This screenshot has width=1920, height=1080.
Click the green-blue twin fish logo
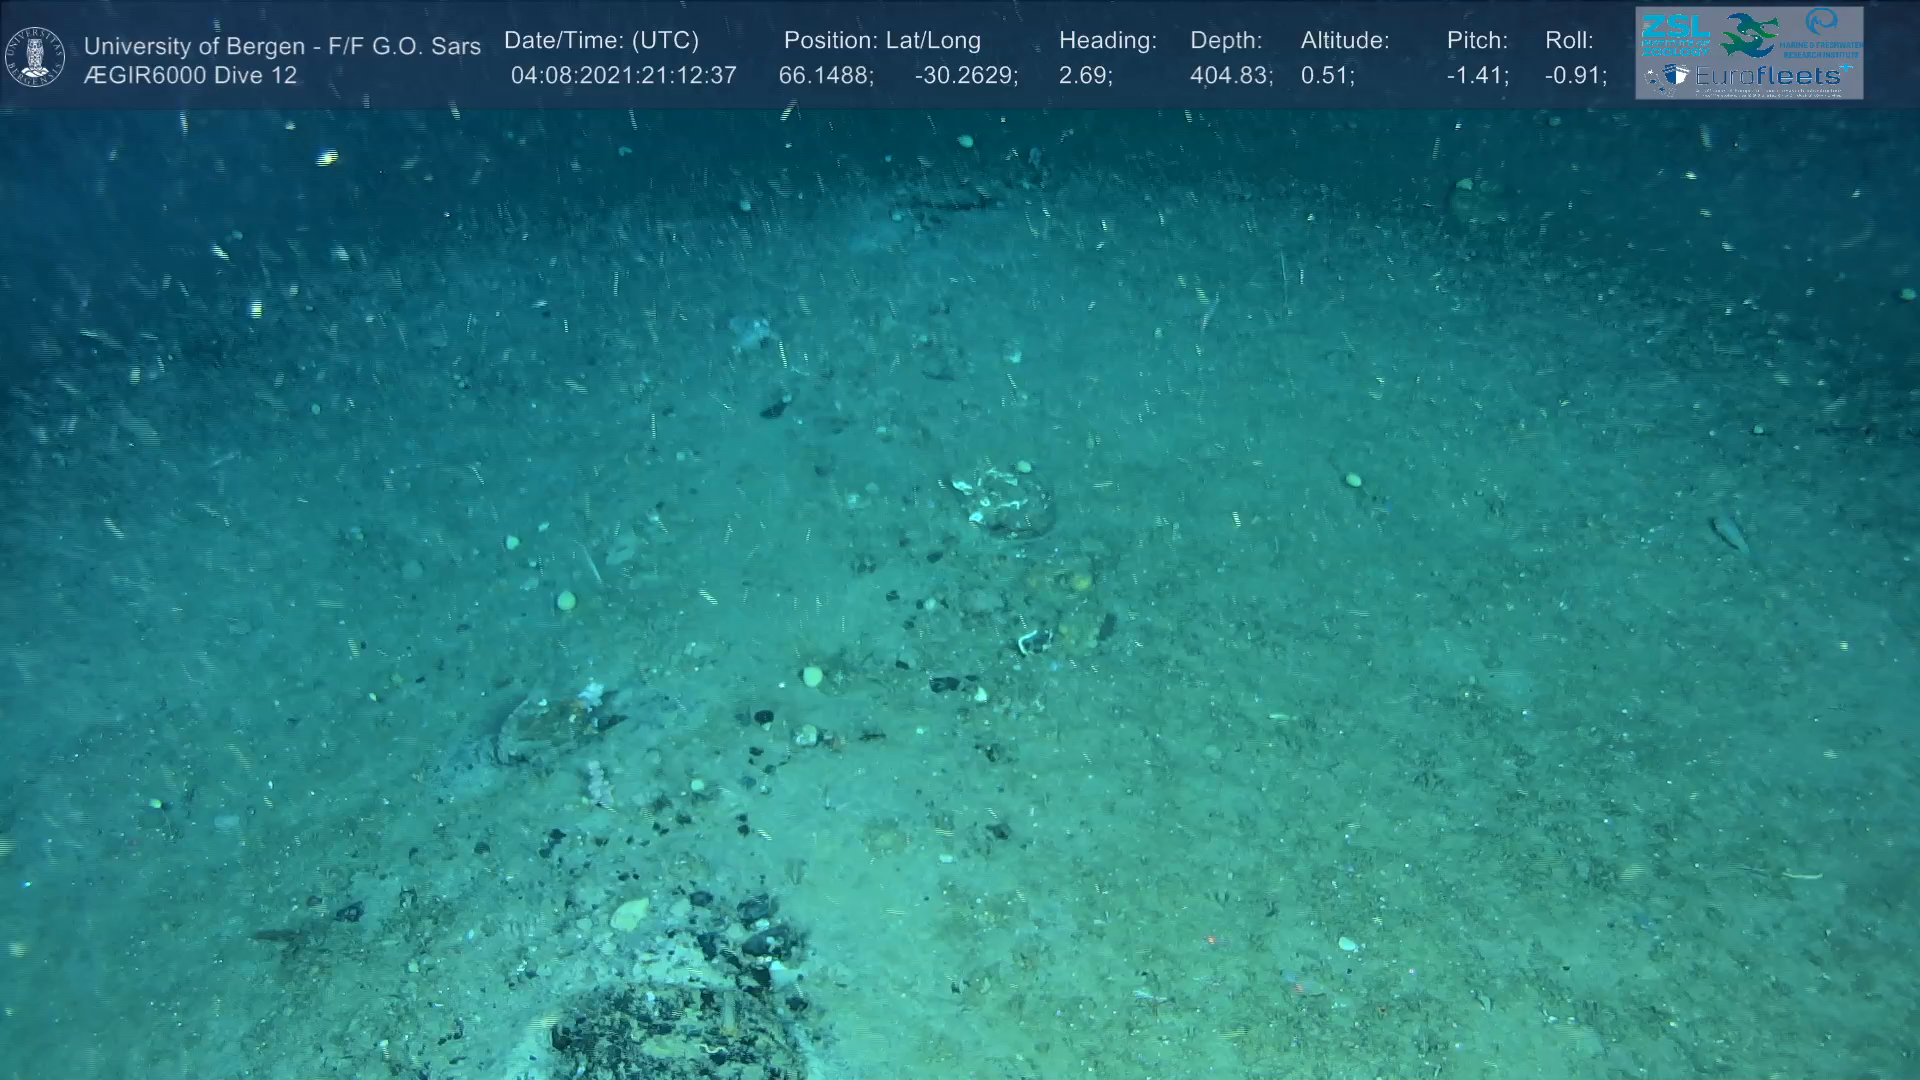pyautogui.click(x=1749, y=34)
